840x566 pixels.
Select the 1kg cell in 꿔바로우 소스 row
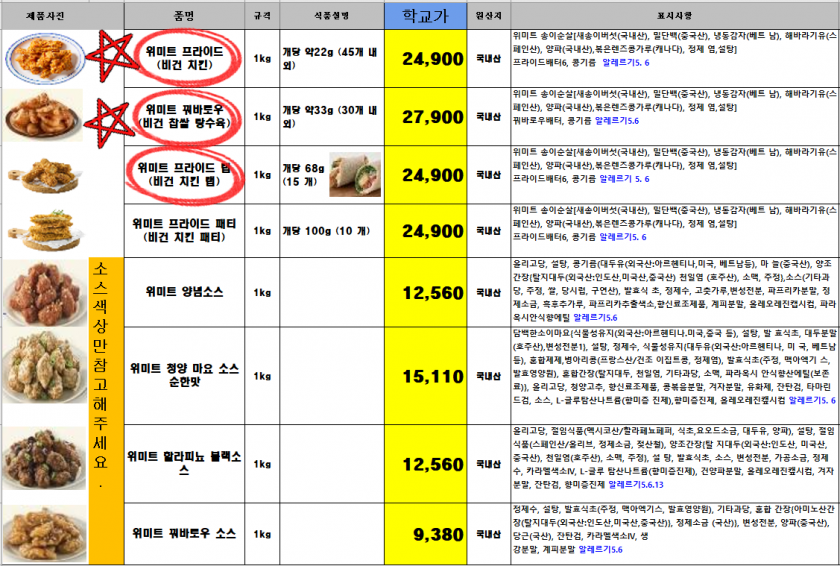262,534
